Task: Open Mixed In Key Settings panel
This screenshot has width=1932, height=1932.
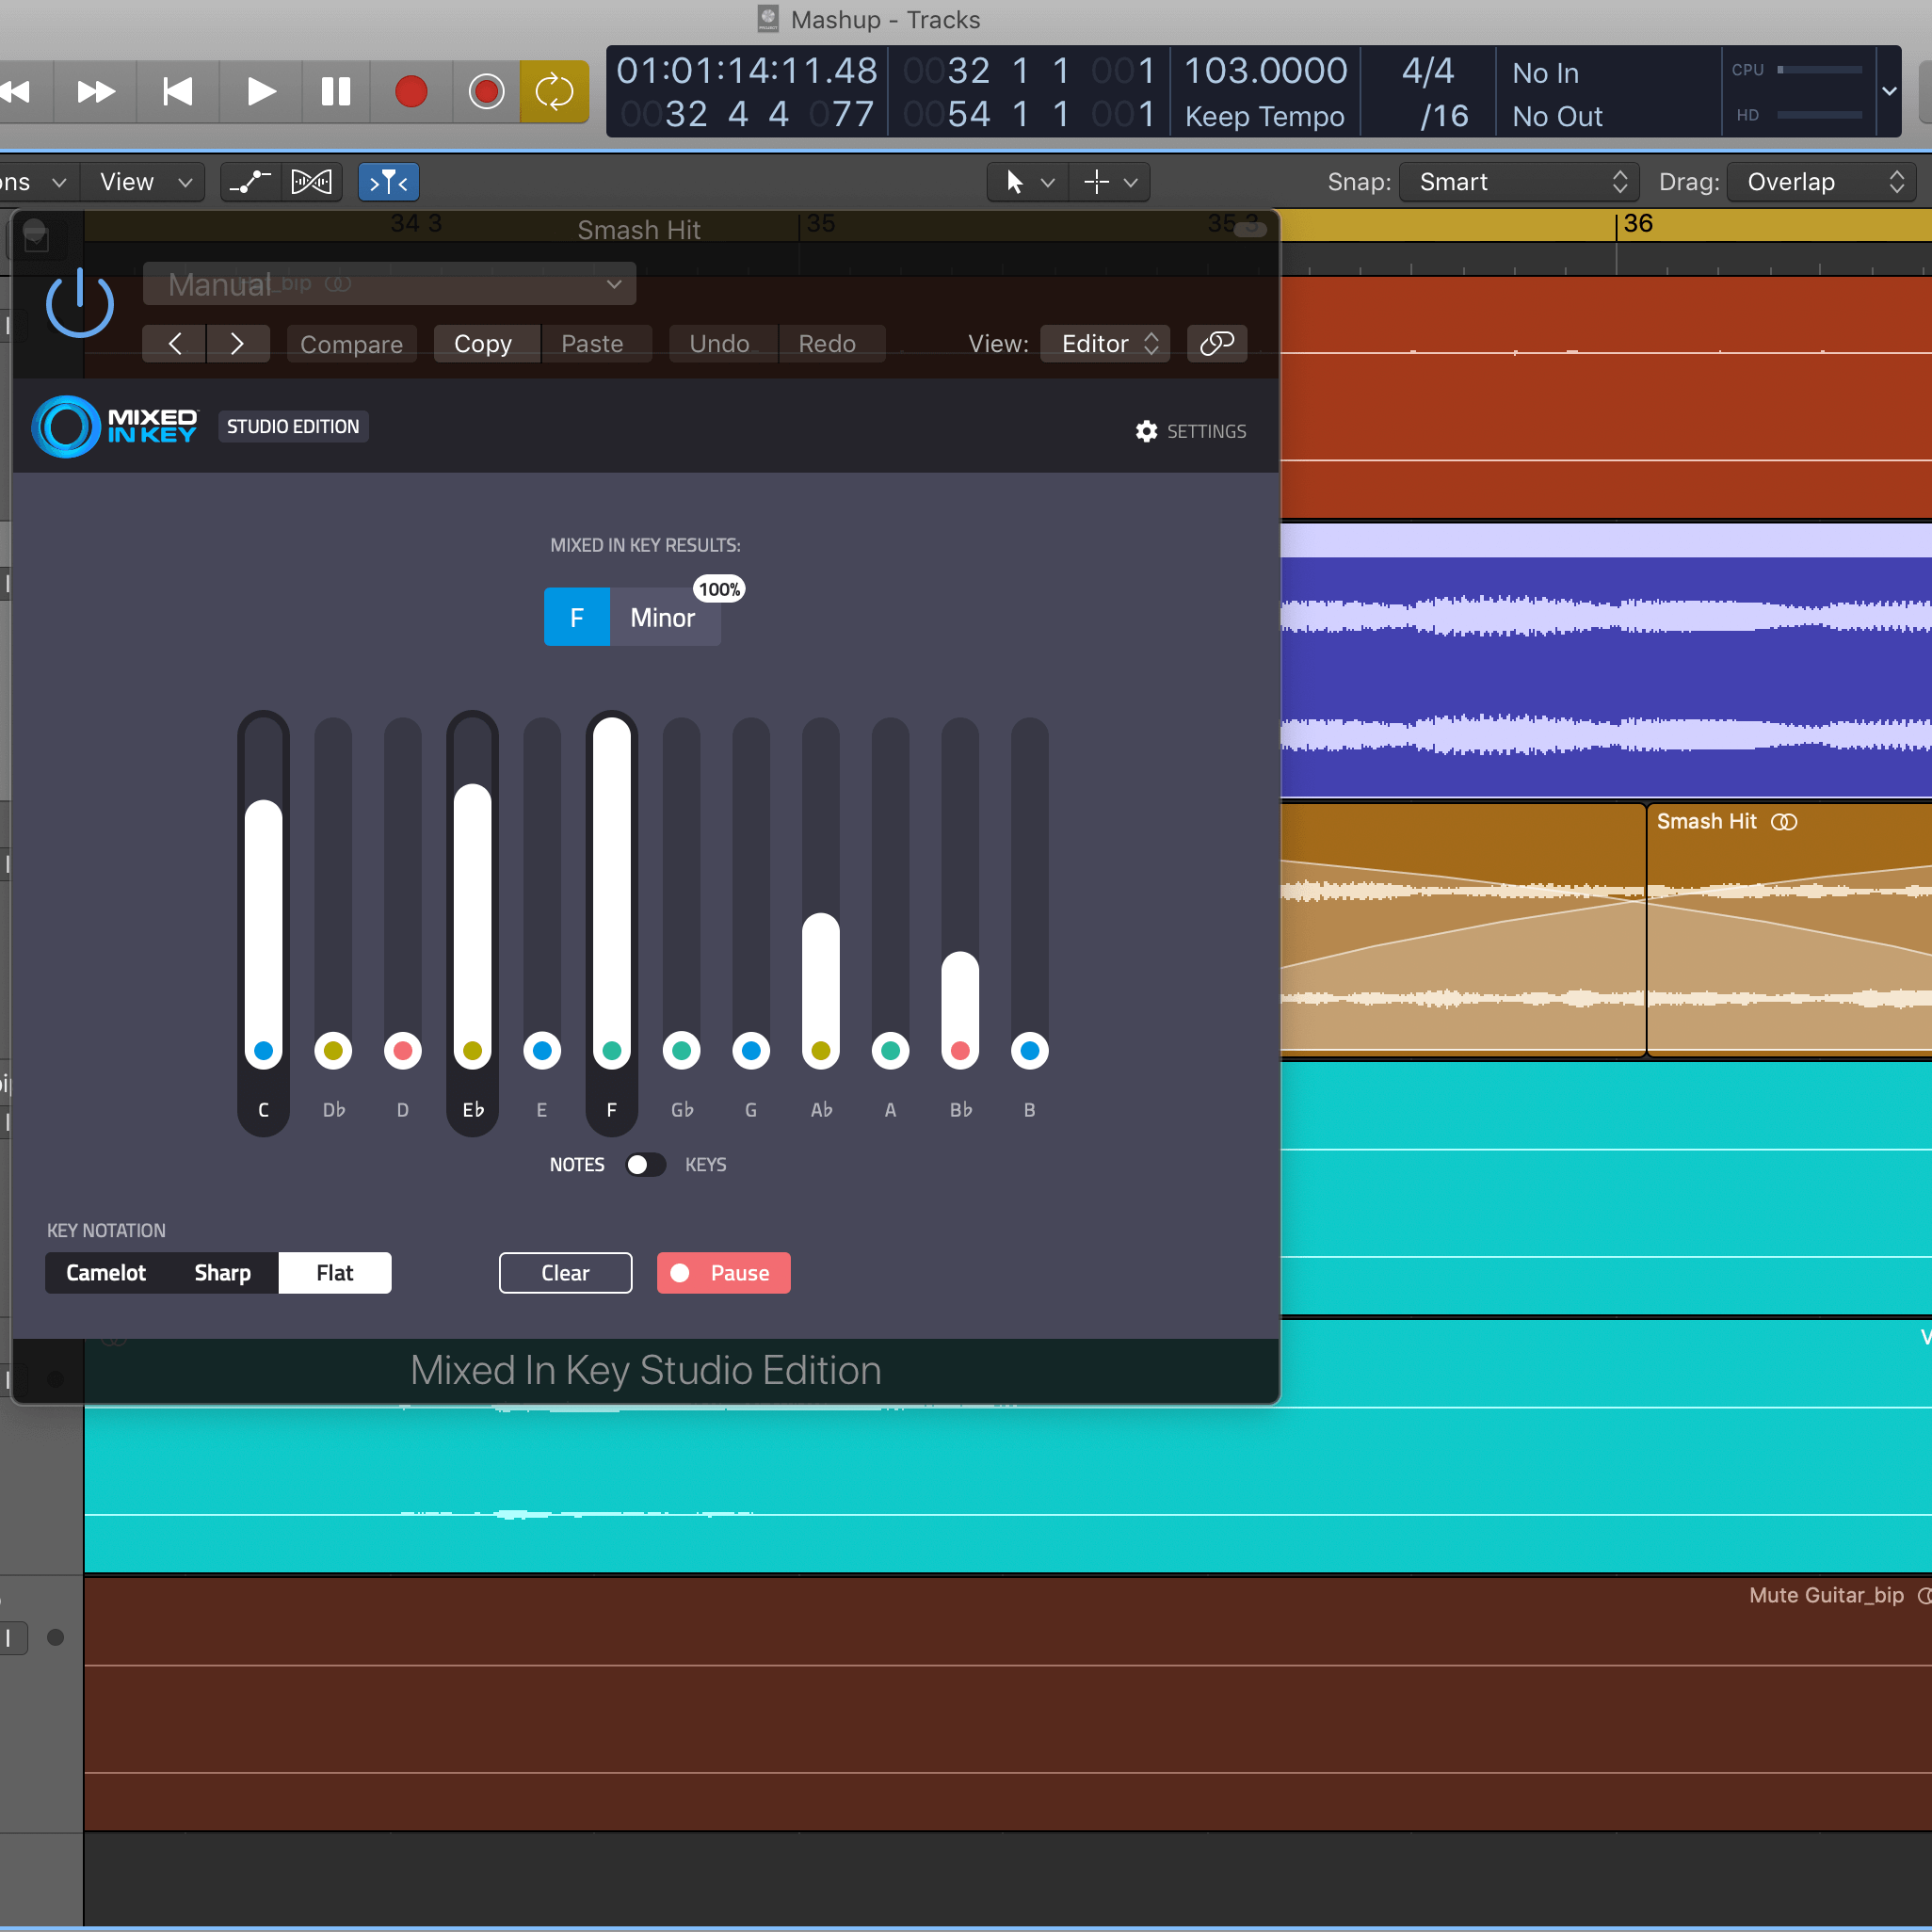Action: click(1189, 430)
